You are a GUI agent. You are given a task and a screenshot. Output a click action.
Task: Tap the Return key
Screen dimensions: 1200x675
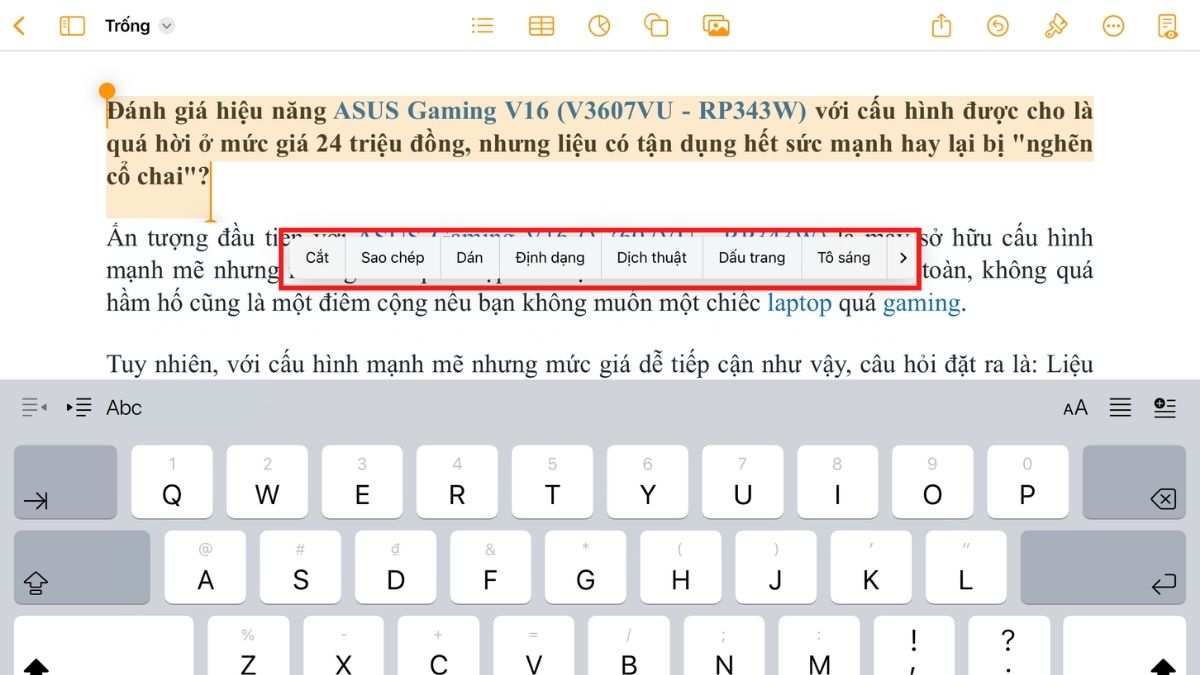coord(1104,567)
